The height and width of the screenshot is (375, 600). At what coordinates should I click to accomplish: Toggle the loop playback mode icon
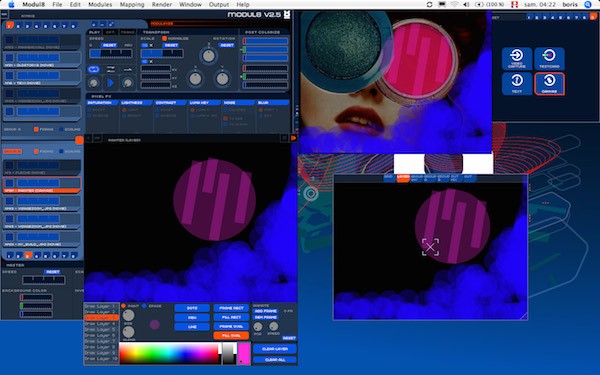click(94, 70)
